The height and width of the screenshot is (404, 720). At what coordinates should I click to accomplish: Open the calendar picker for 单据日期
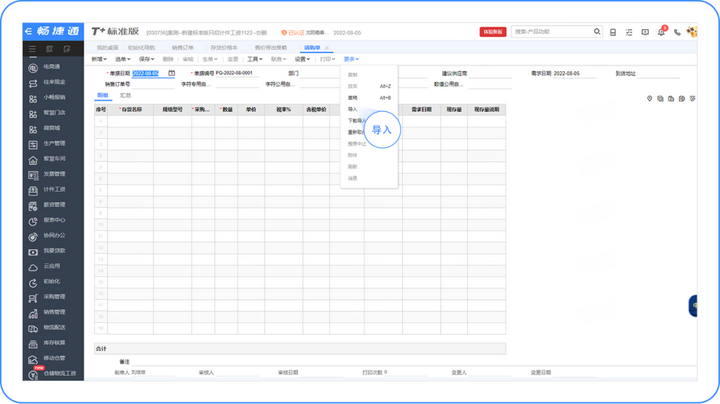pyautogui.click(x=171, y=73)
